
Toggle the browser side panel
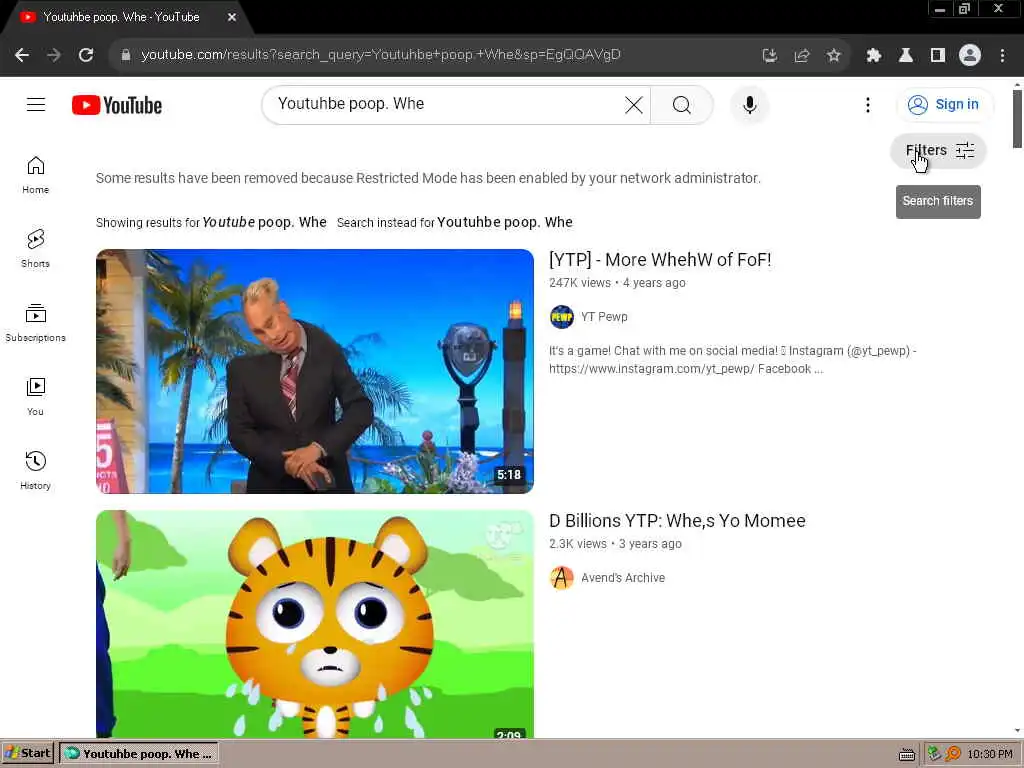[x=938, y=56]
